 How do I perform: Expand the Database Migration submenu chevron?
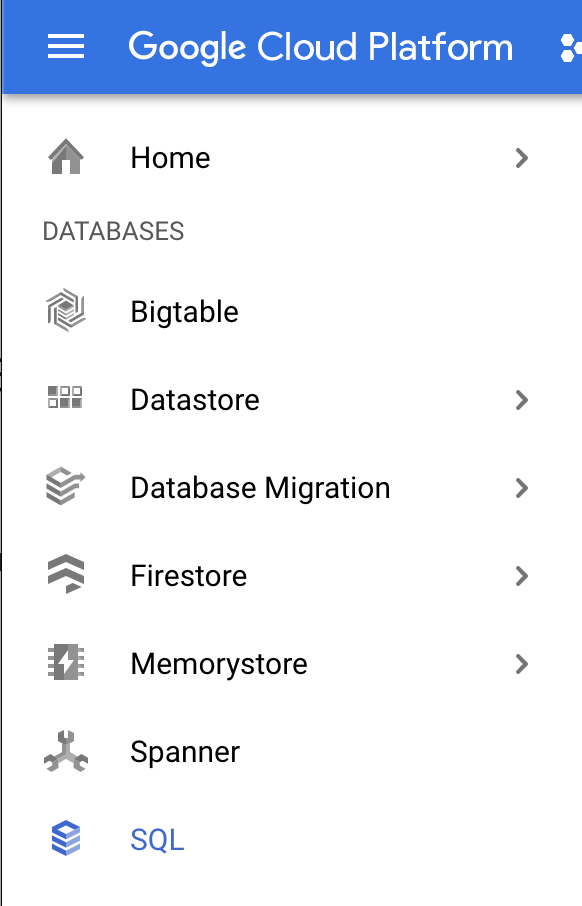[x=521, y=488]
